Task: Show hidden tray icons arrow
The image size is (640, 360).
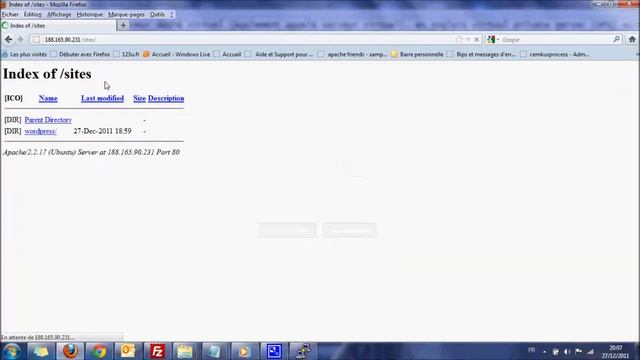Action: pyautogui.click(x=544, y=351)
